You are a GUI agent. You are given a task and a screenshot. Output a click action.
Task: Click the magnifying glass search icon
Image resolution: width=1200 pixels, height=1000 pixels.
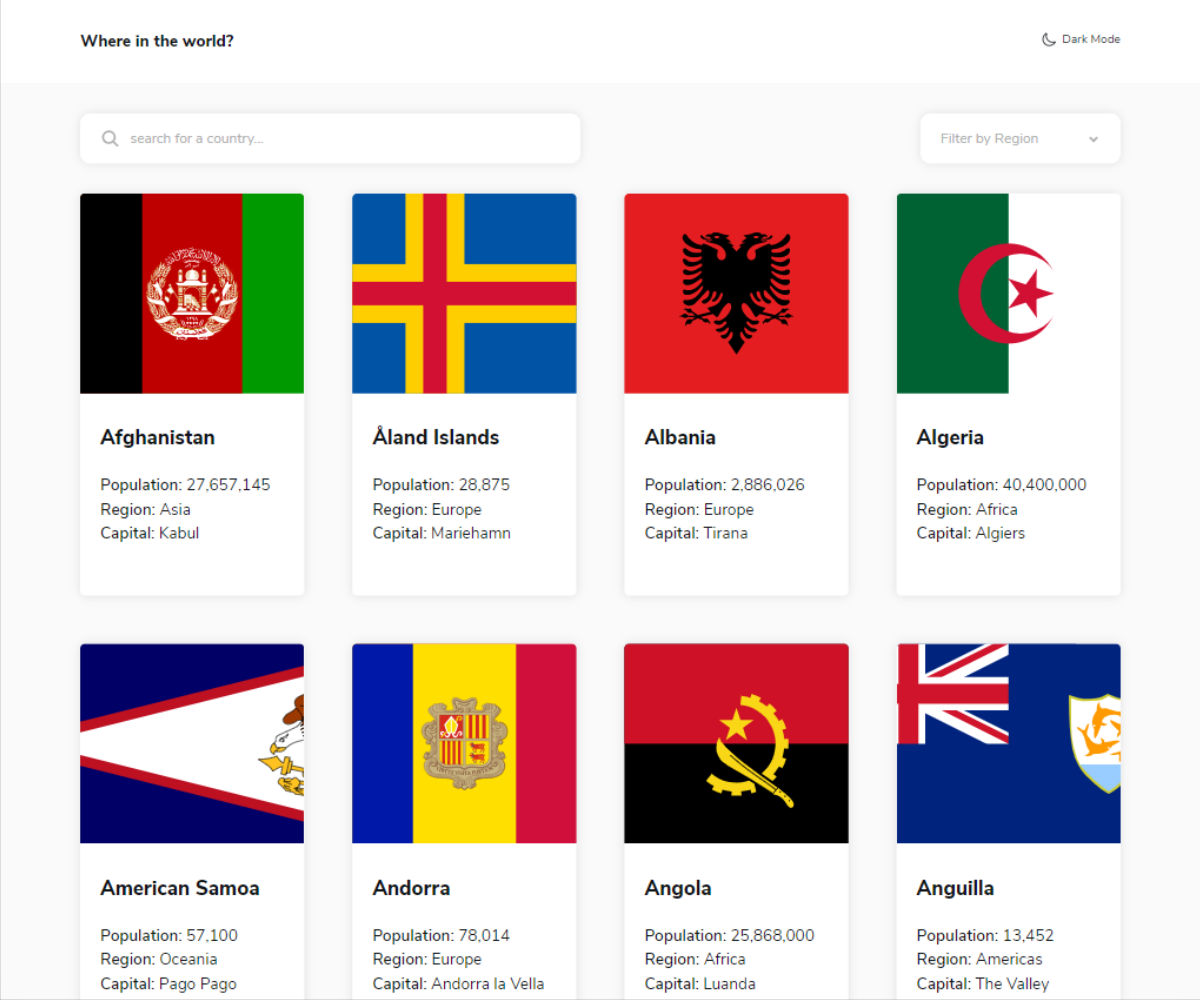(110, 138)
